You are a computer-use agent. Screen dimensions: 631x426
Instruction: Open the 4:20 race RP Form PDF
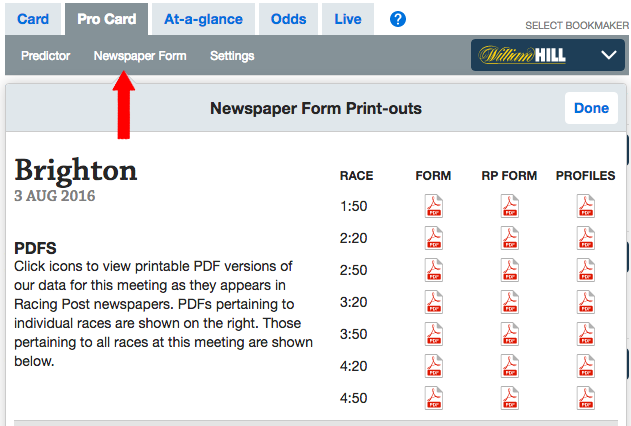pyautogui.click(x=509, y=366)
